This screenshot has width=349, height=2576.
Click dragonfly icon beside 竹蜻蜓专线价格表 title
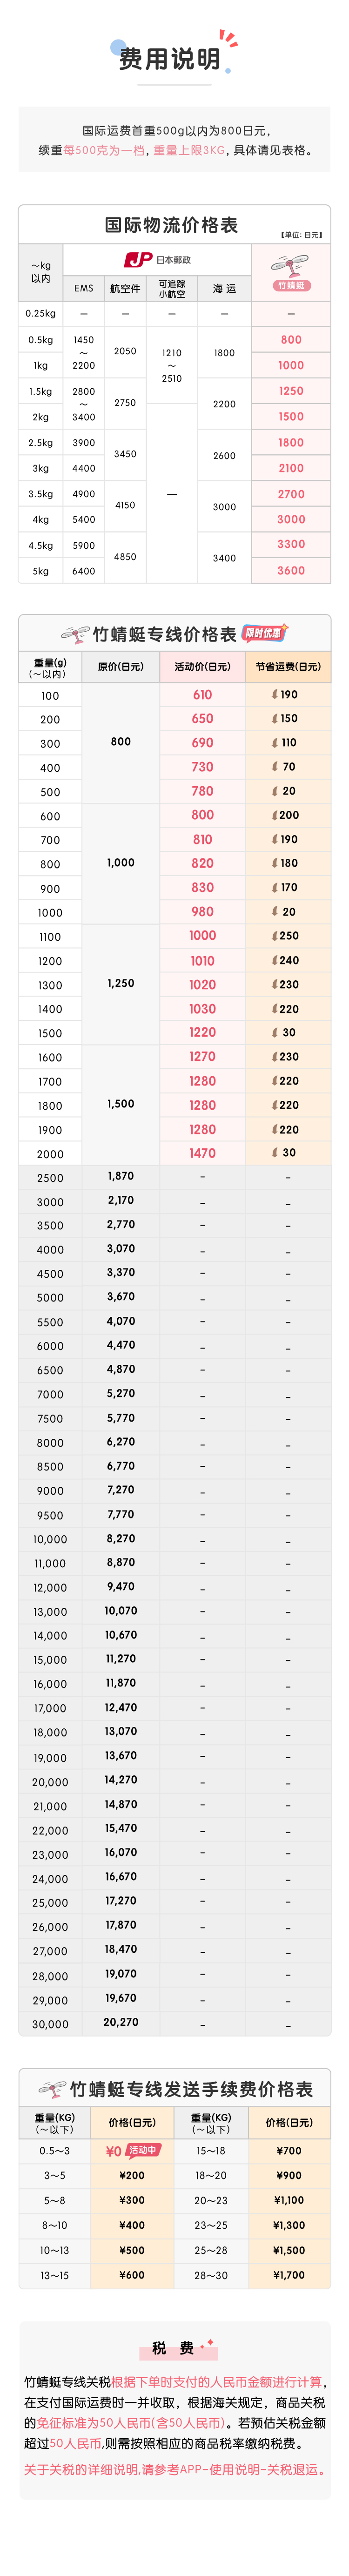(75, 634)
